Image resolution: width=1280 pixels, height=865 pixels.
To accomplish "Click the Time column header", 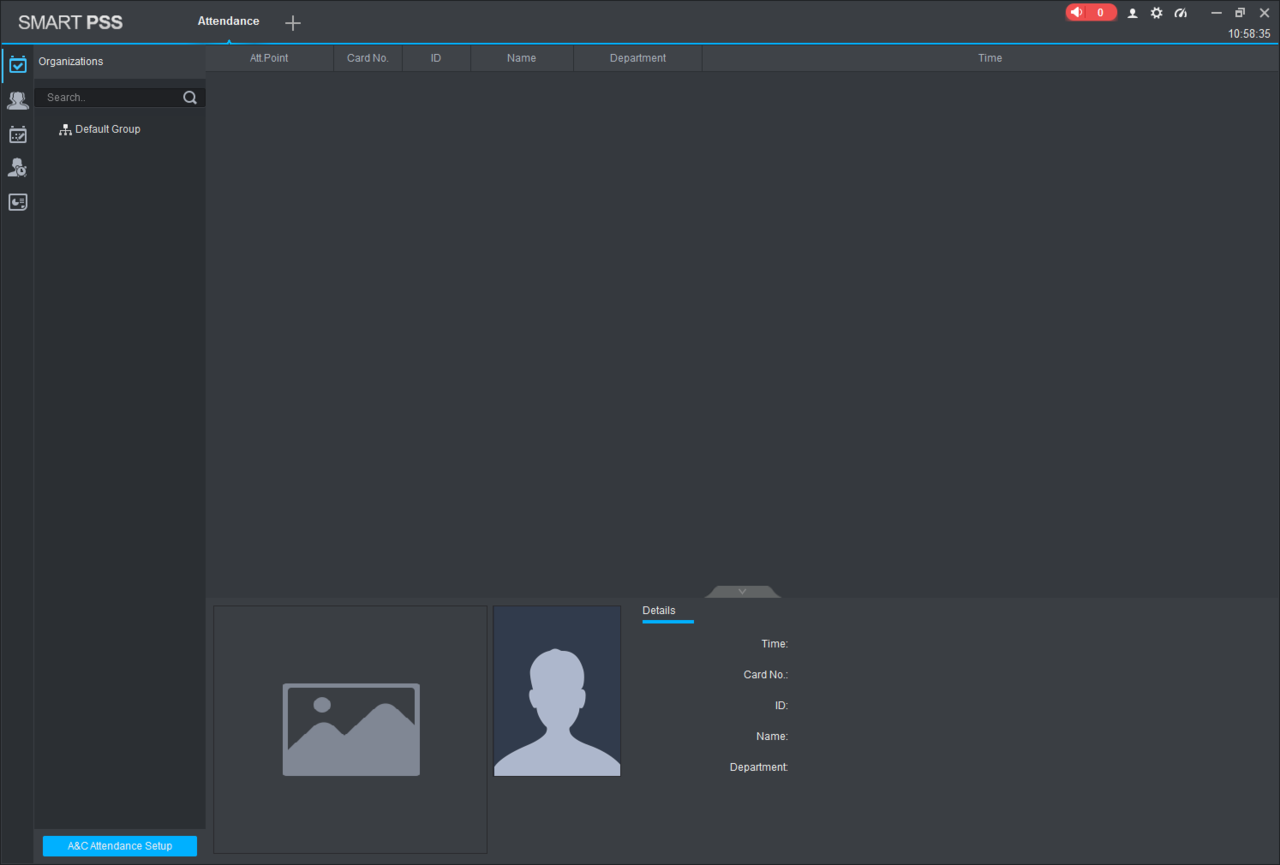I will [x=990, y=58].
